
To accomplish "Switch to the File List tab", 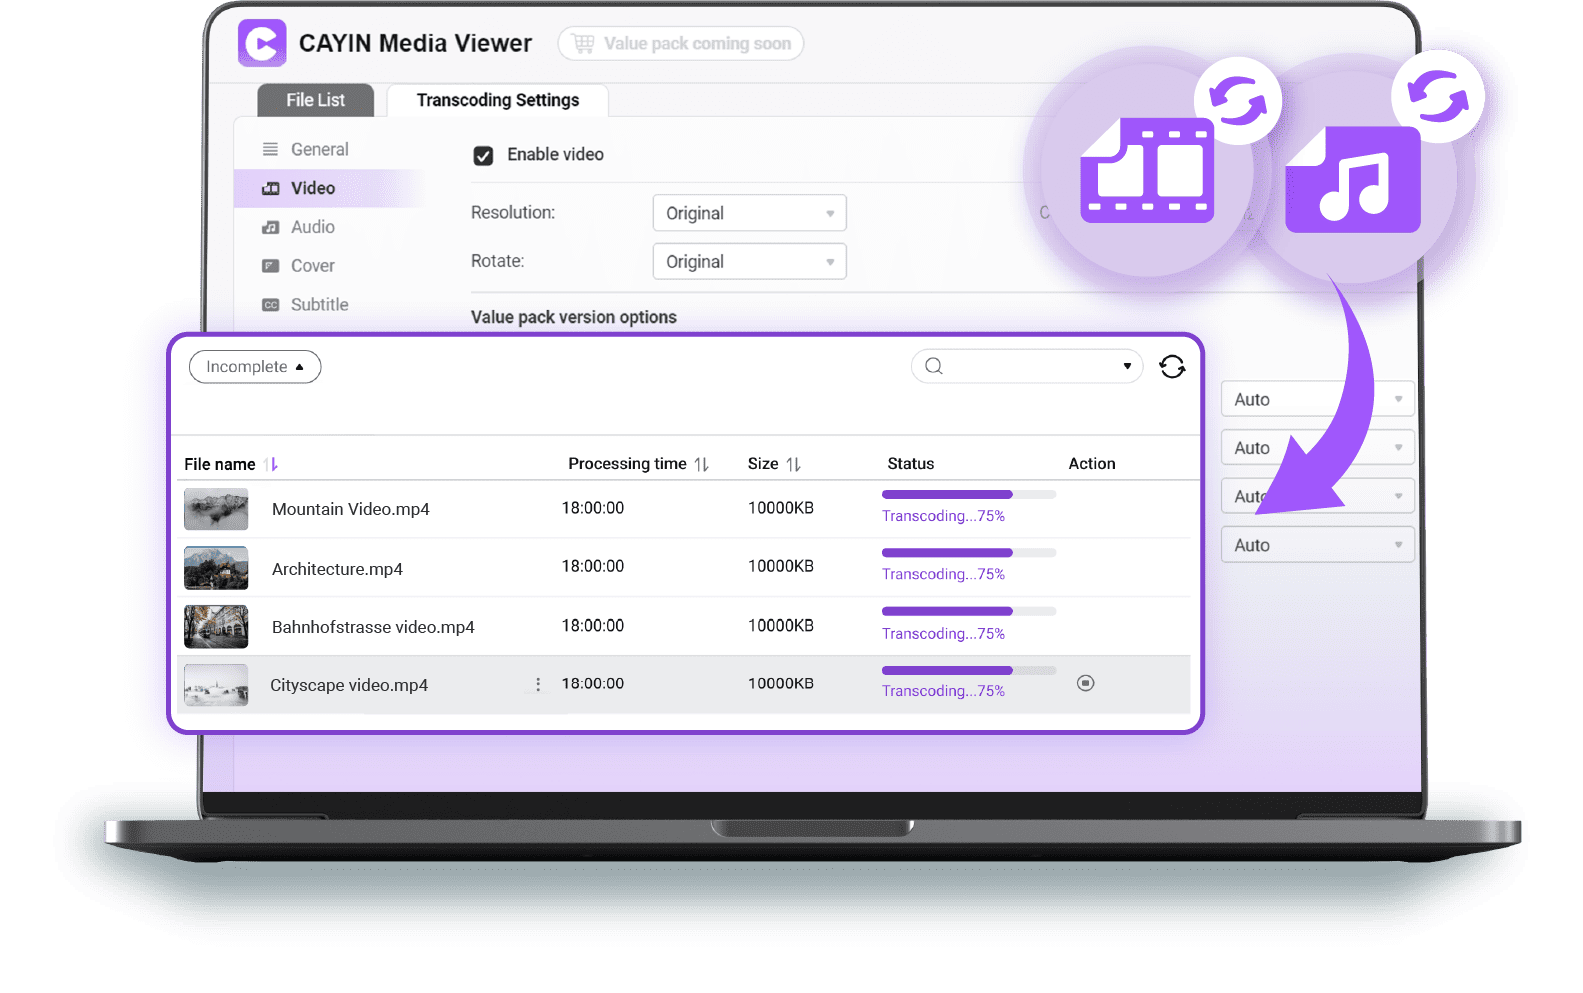I will (315, 100).
